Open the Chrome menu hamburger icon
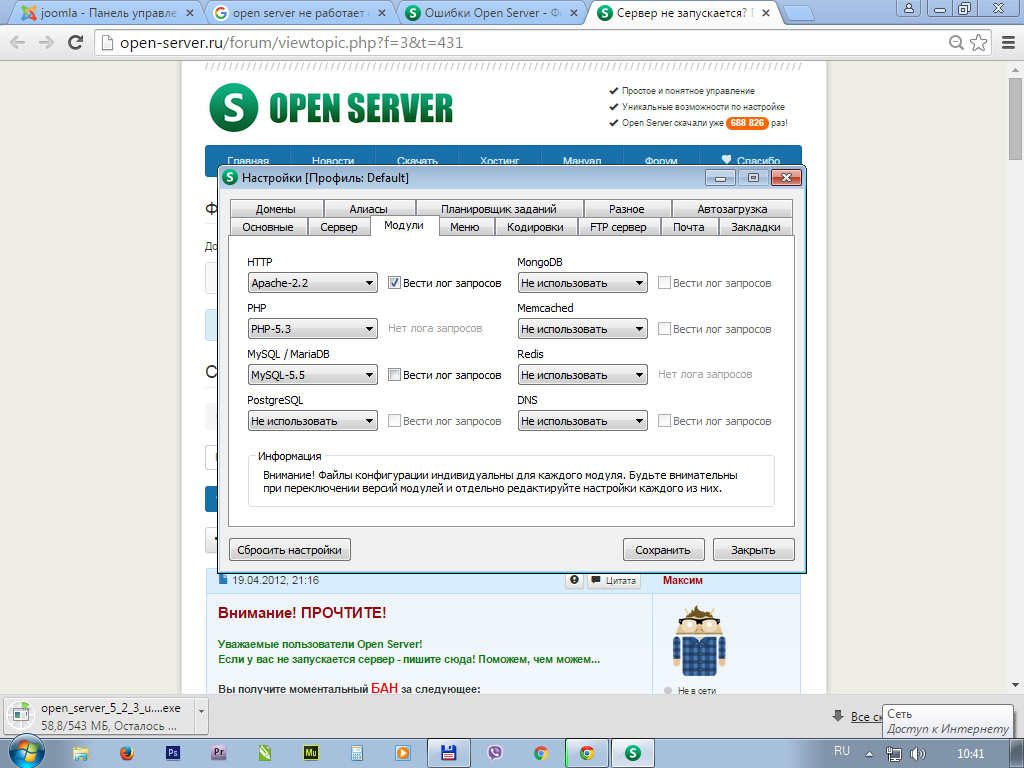1024x768 pixels. pos(1004,43)
